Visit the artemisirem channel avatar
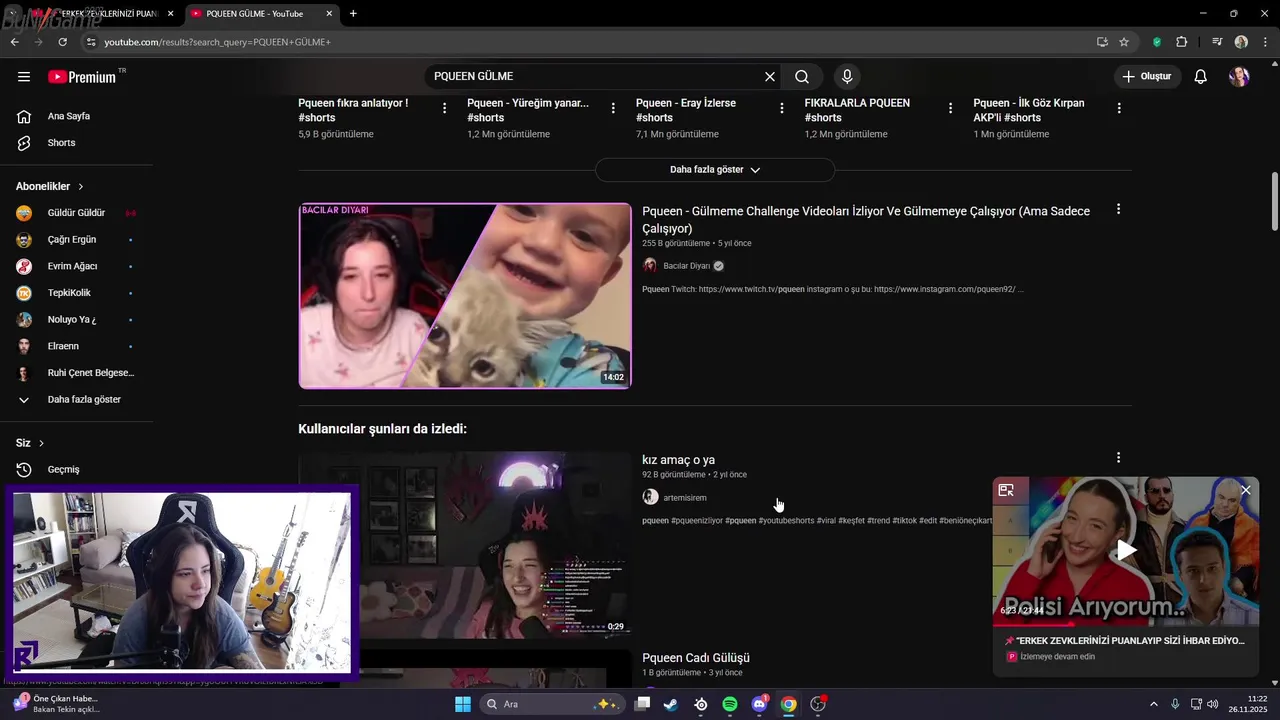 tap(650, 497)
